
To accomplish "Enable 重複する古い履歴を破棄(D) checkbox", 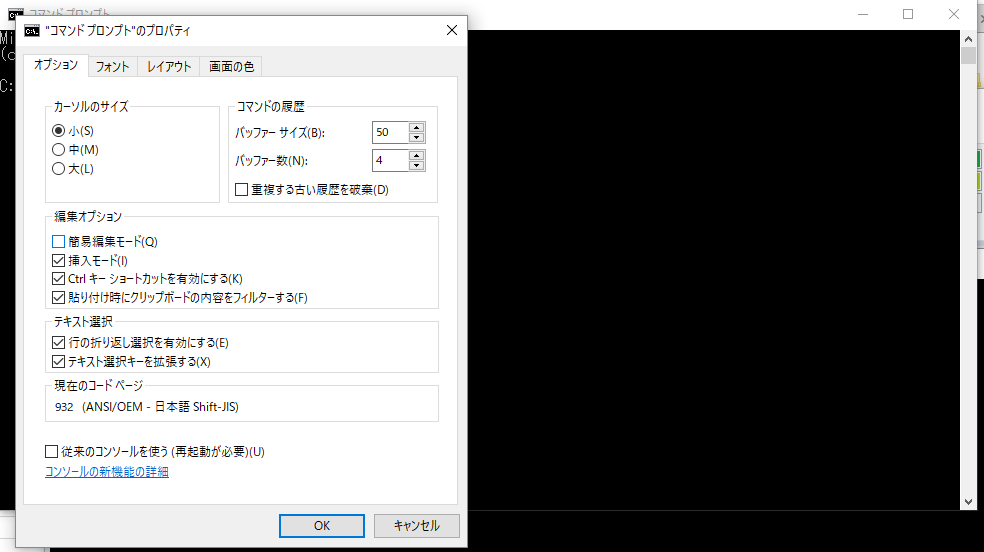I will pyautogui.click(x=242, y=189).
